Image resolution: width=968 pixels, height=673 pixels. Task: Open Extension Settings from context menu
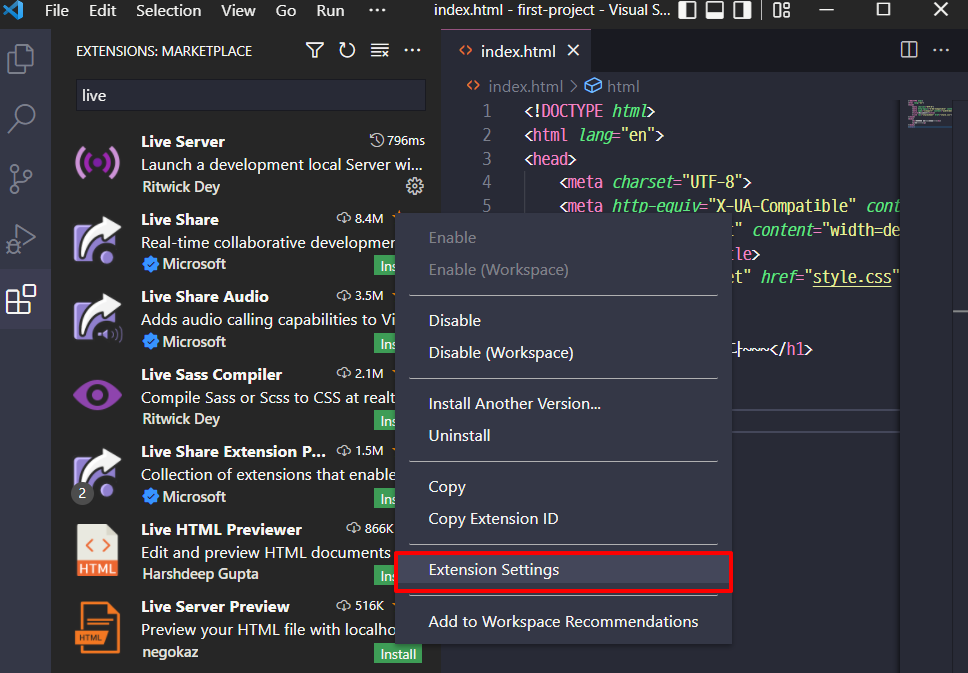(563, 570)
